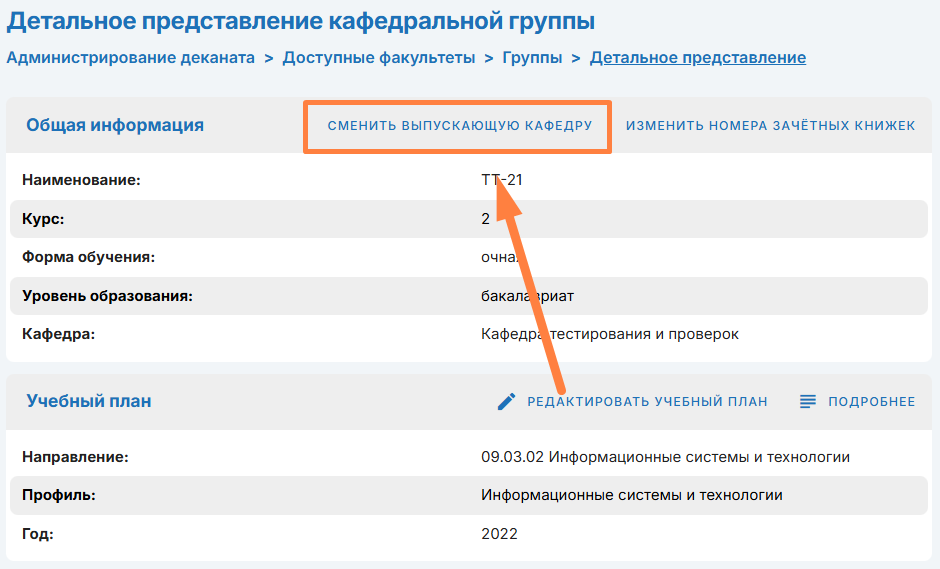Click the year value 2022
Image resolution: width=940 pixels, height=569 pixels.
[x=499, y=534]
